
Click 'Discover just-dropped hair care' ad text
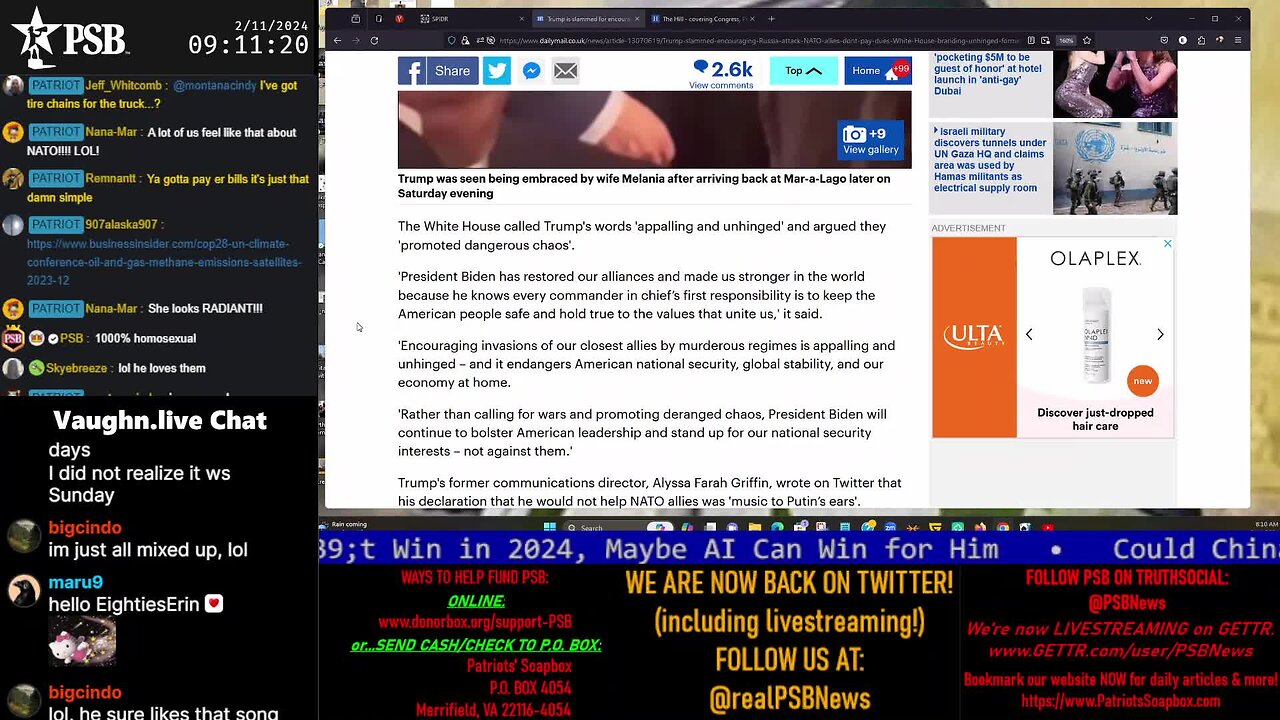(x=1095, y=419)
